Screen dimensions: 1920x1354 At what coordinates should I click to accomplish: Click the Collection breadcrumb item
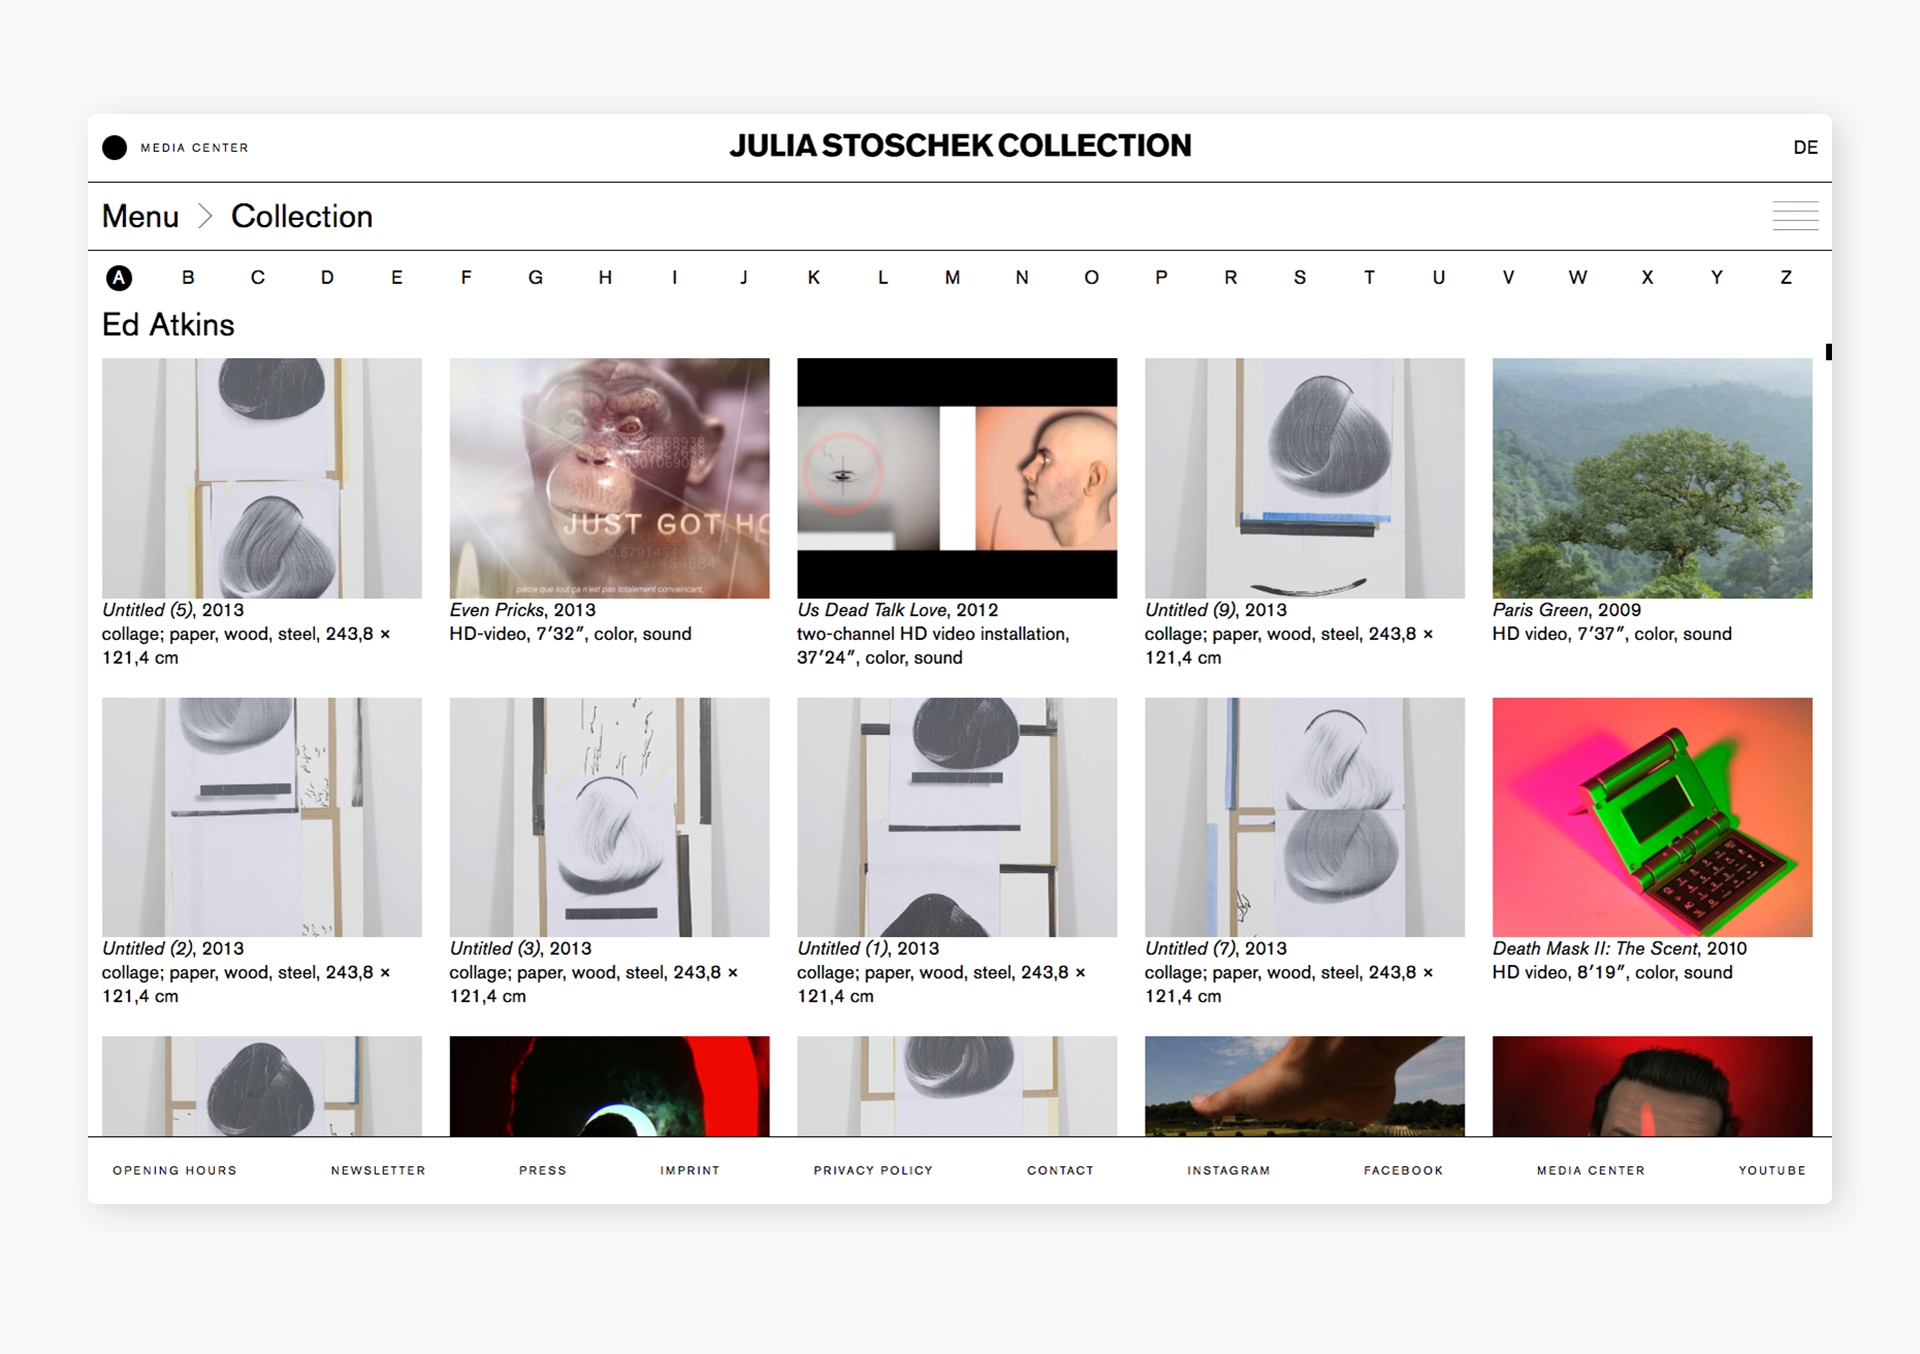[301, 216]
